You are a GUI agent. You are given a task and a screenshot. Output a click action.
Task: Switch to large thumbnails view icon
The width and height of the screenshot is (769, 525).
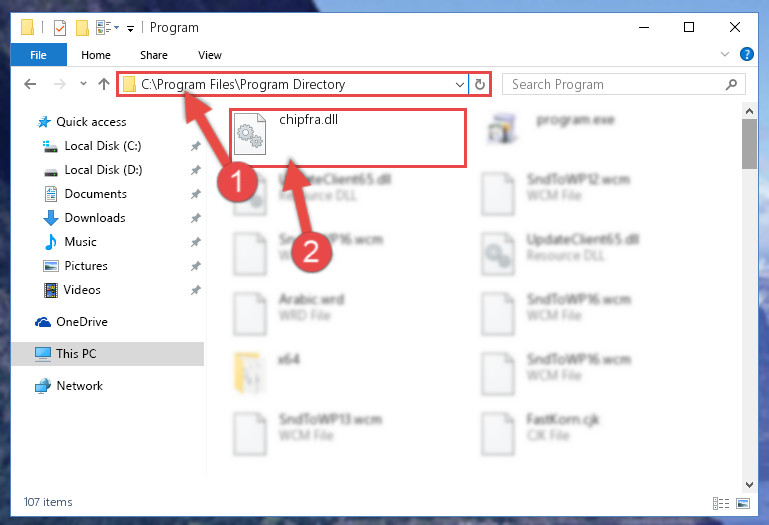click(743, 503)
